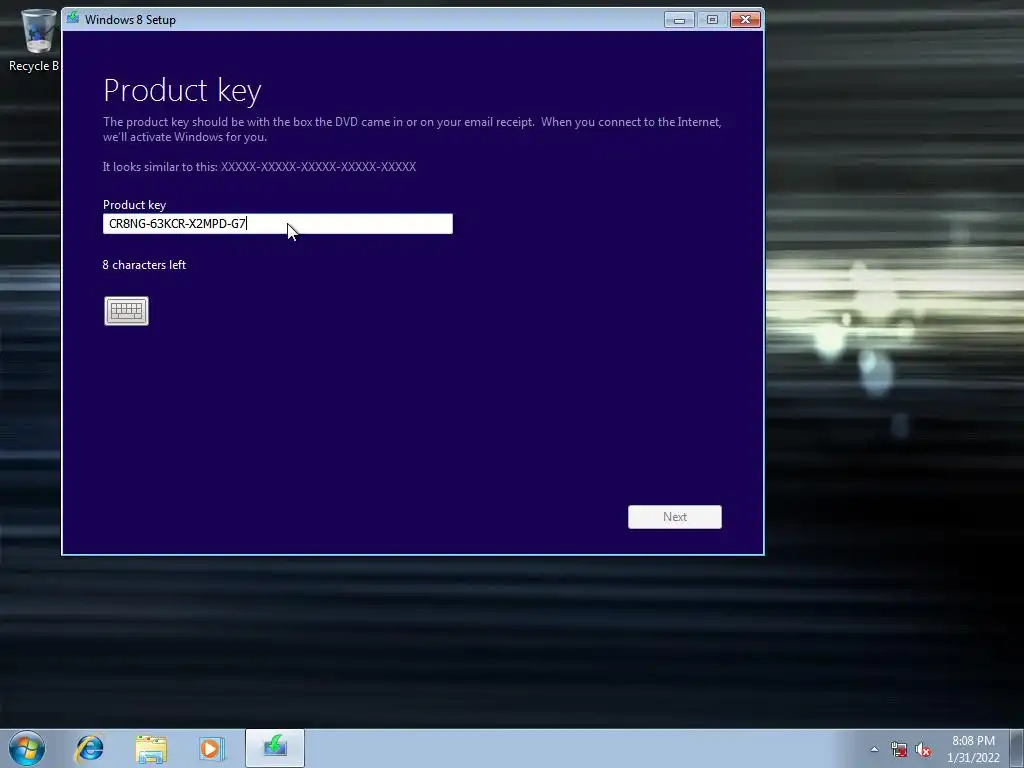This screenshot has width=1024, height=768.
Task: Click the Windows 8 Setup title bar icon
Action: (x=73, y=18)
